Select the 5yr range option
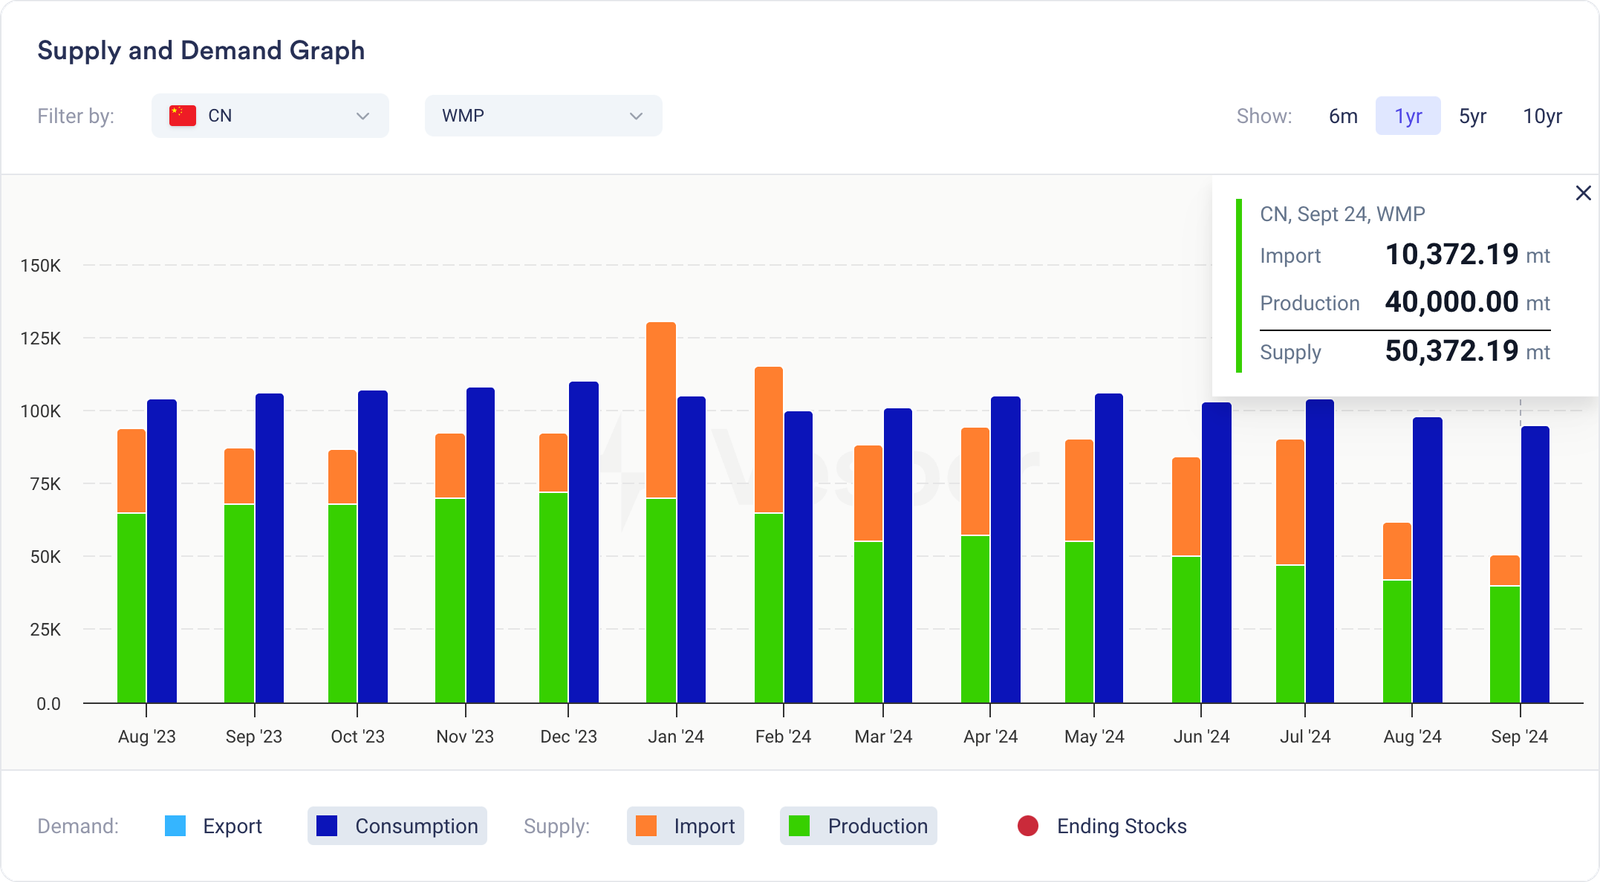The image size is (1600, 882). pyautogui.click(x=1472, y=116)
